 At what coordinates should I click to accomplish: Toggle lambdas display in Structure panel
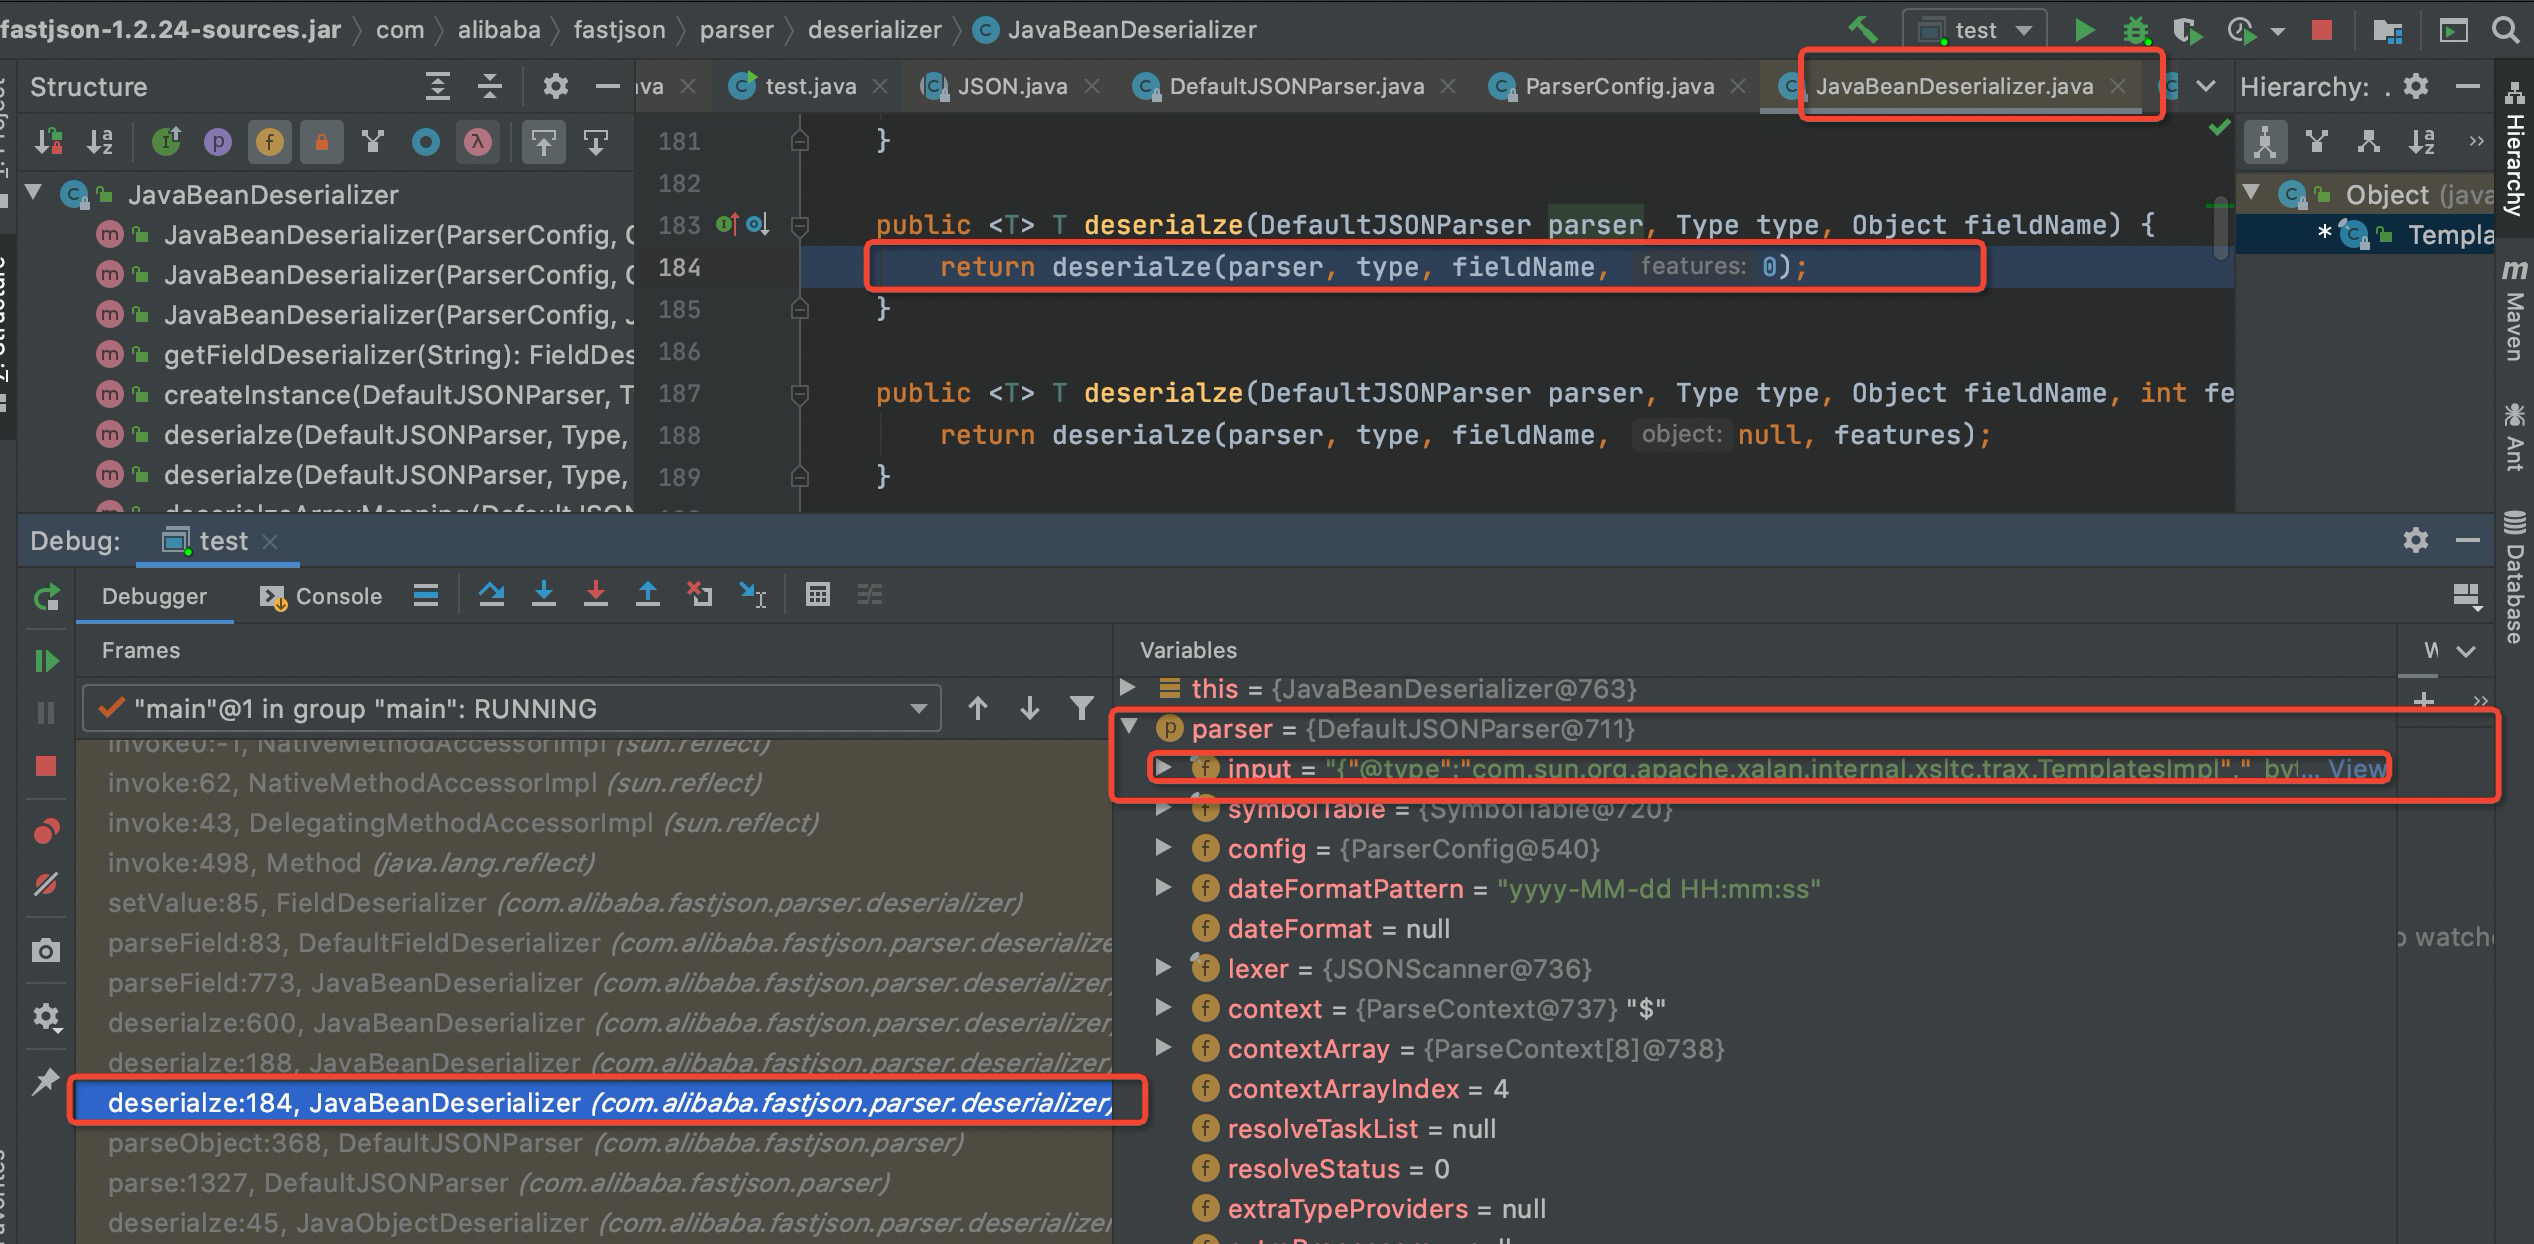pos(477,142)
